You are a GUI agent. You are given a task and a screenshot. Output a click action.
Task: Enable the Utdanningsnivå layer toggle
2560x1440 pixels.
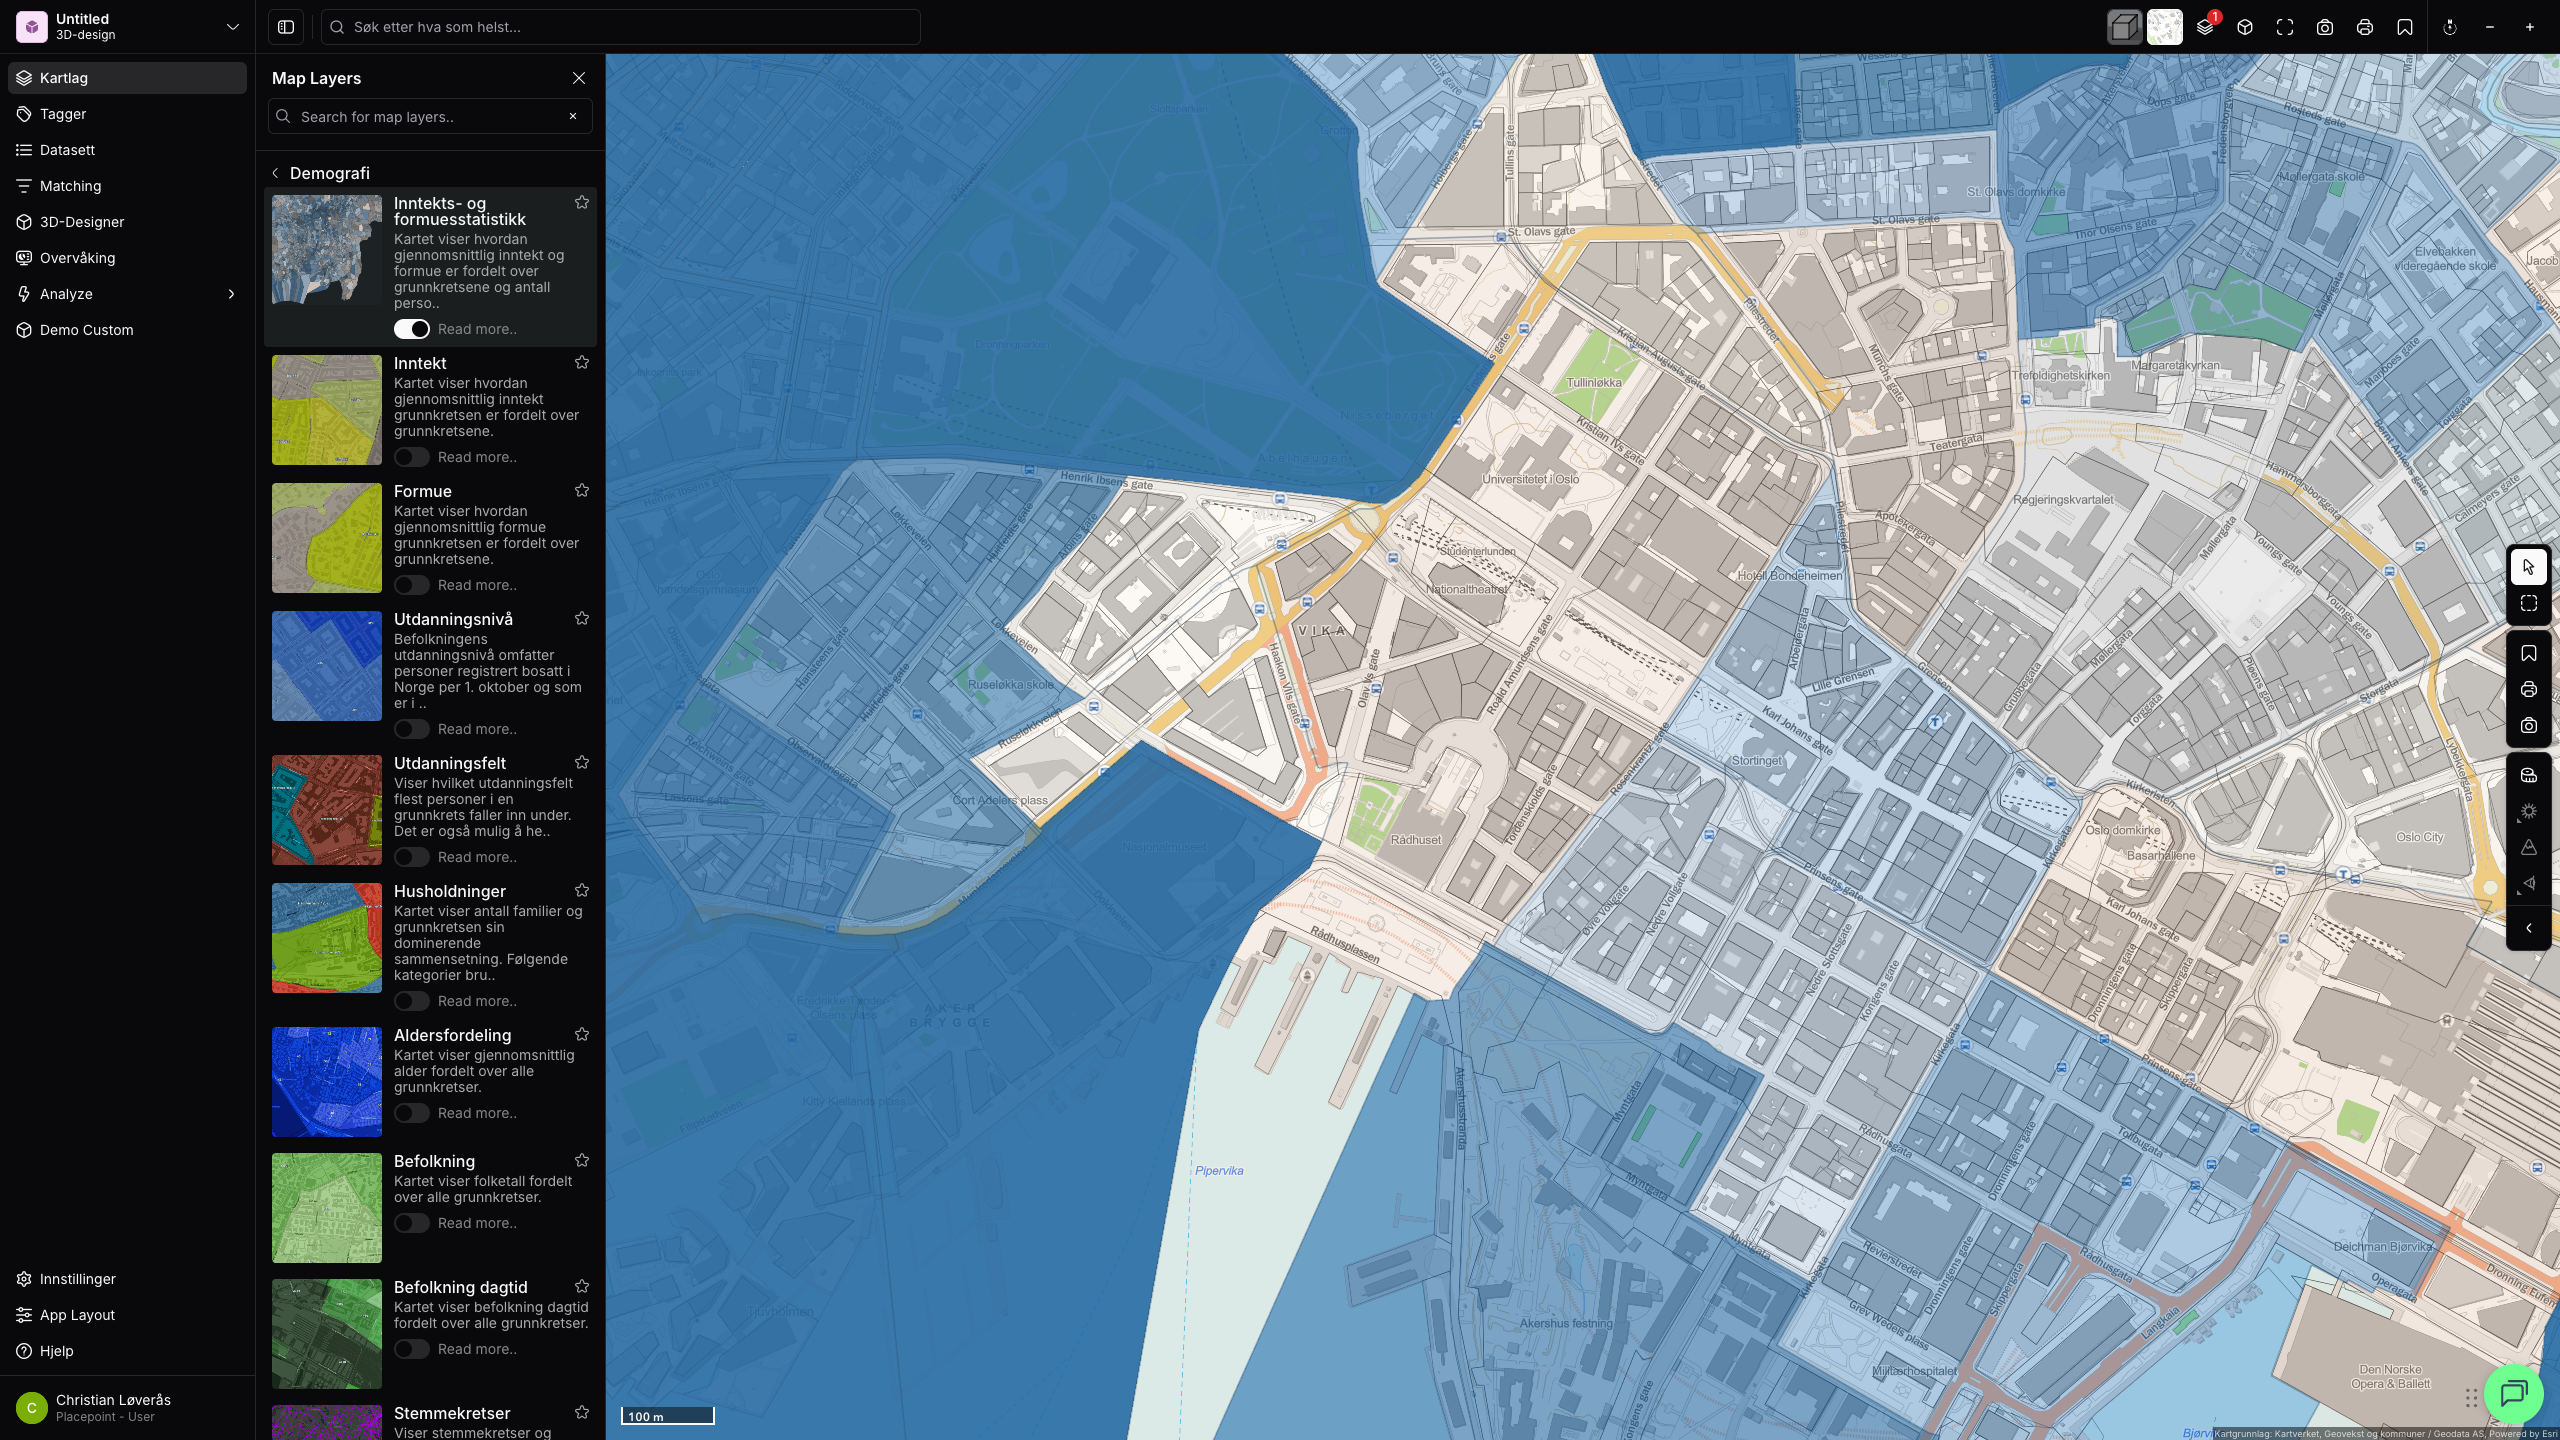(412, 729)
